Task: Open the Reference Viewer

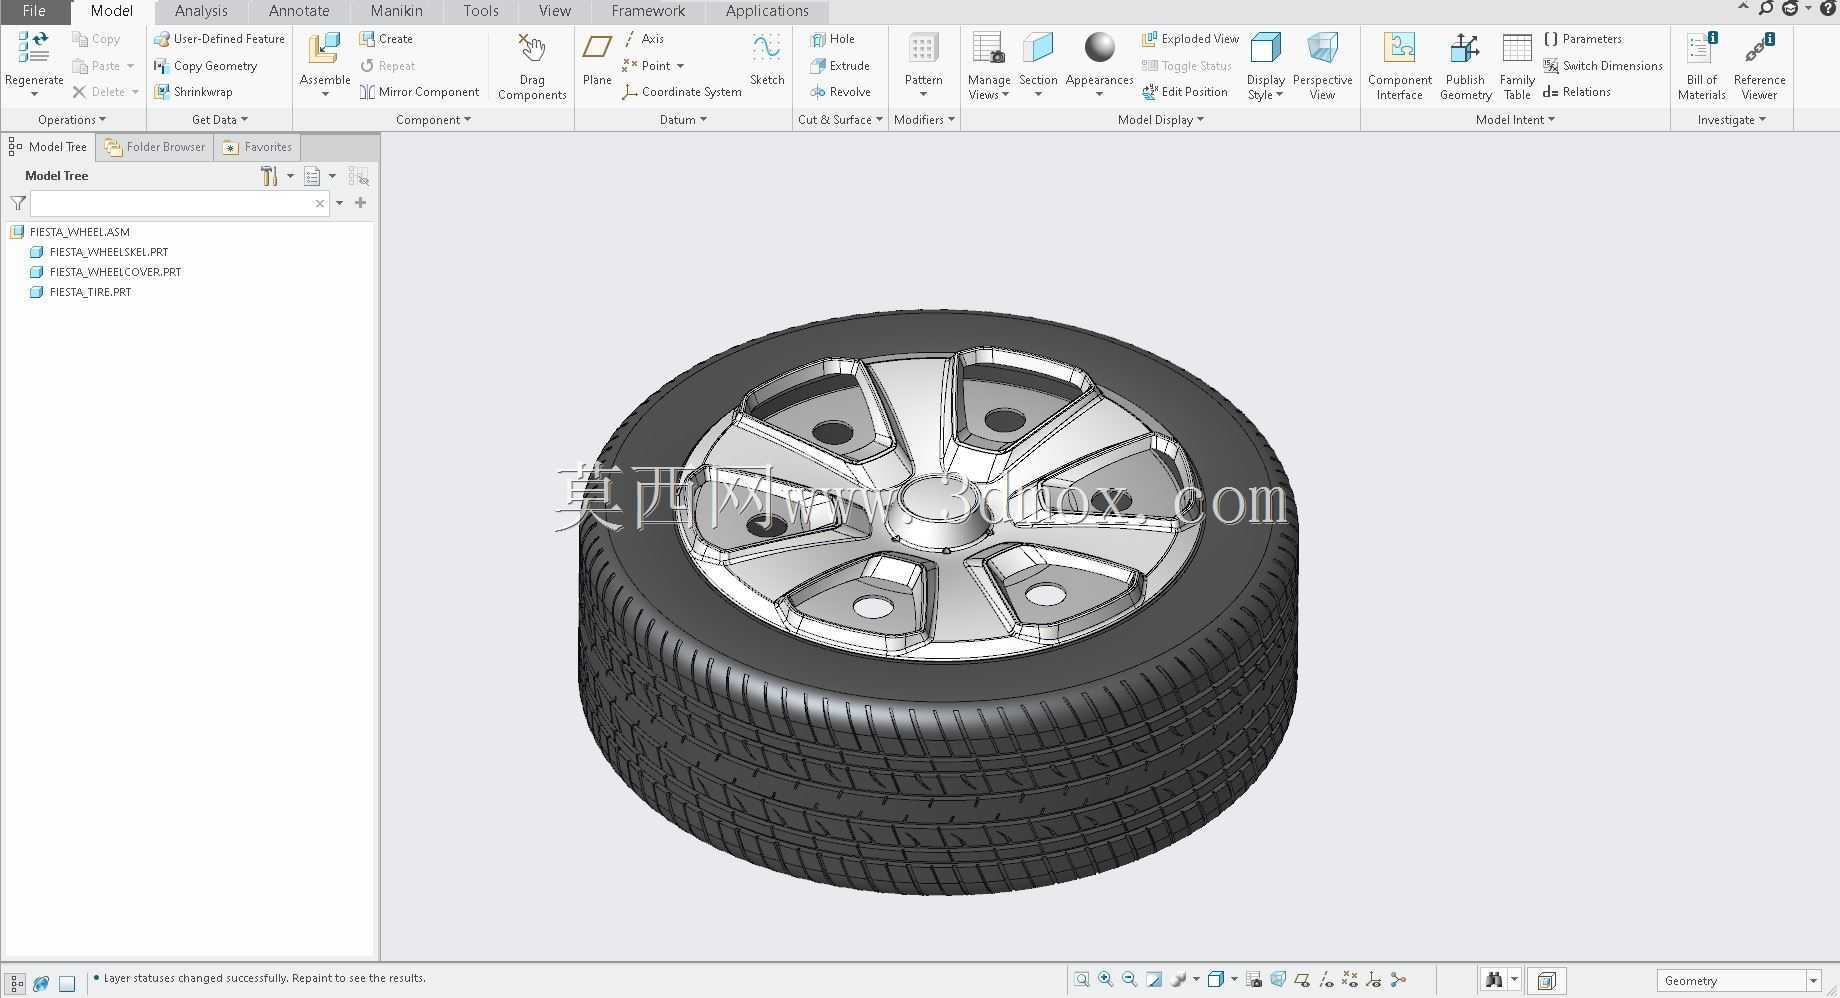Action: (x=1759, y=66)
